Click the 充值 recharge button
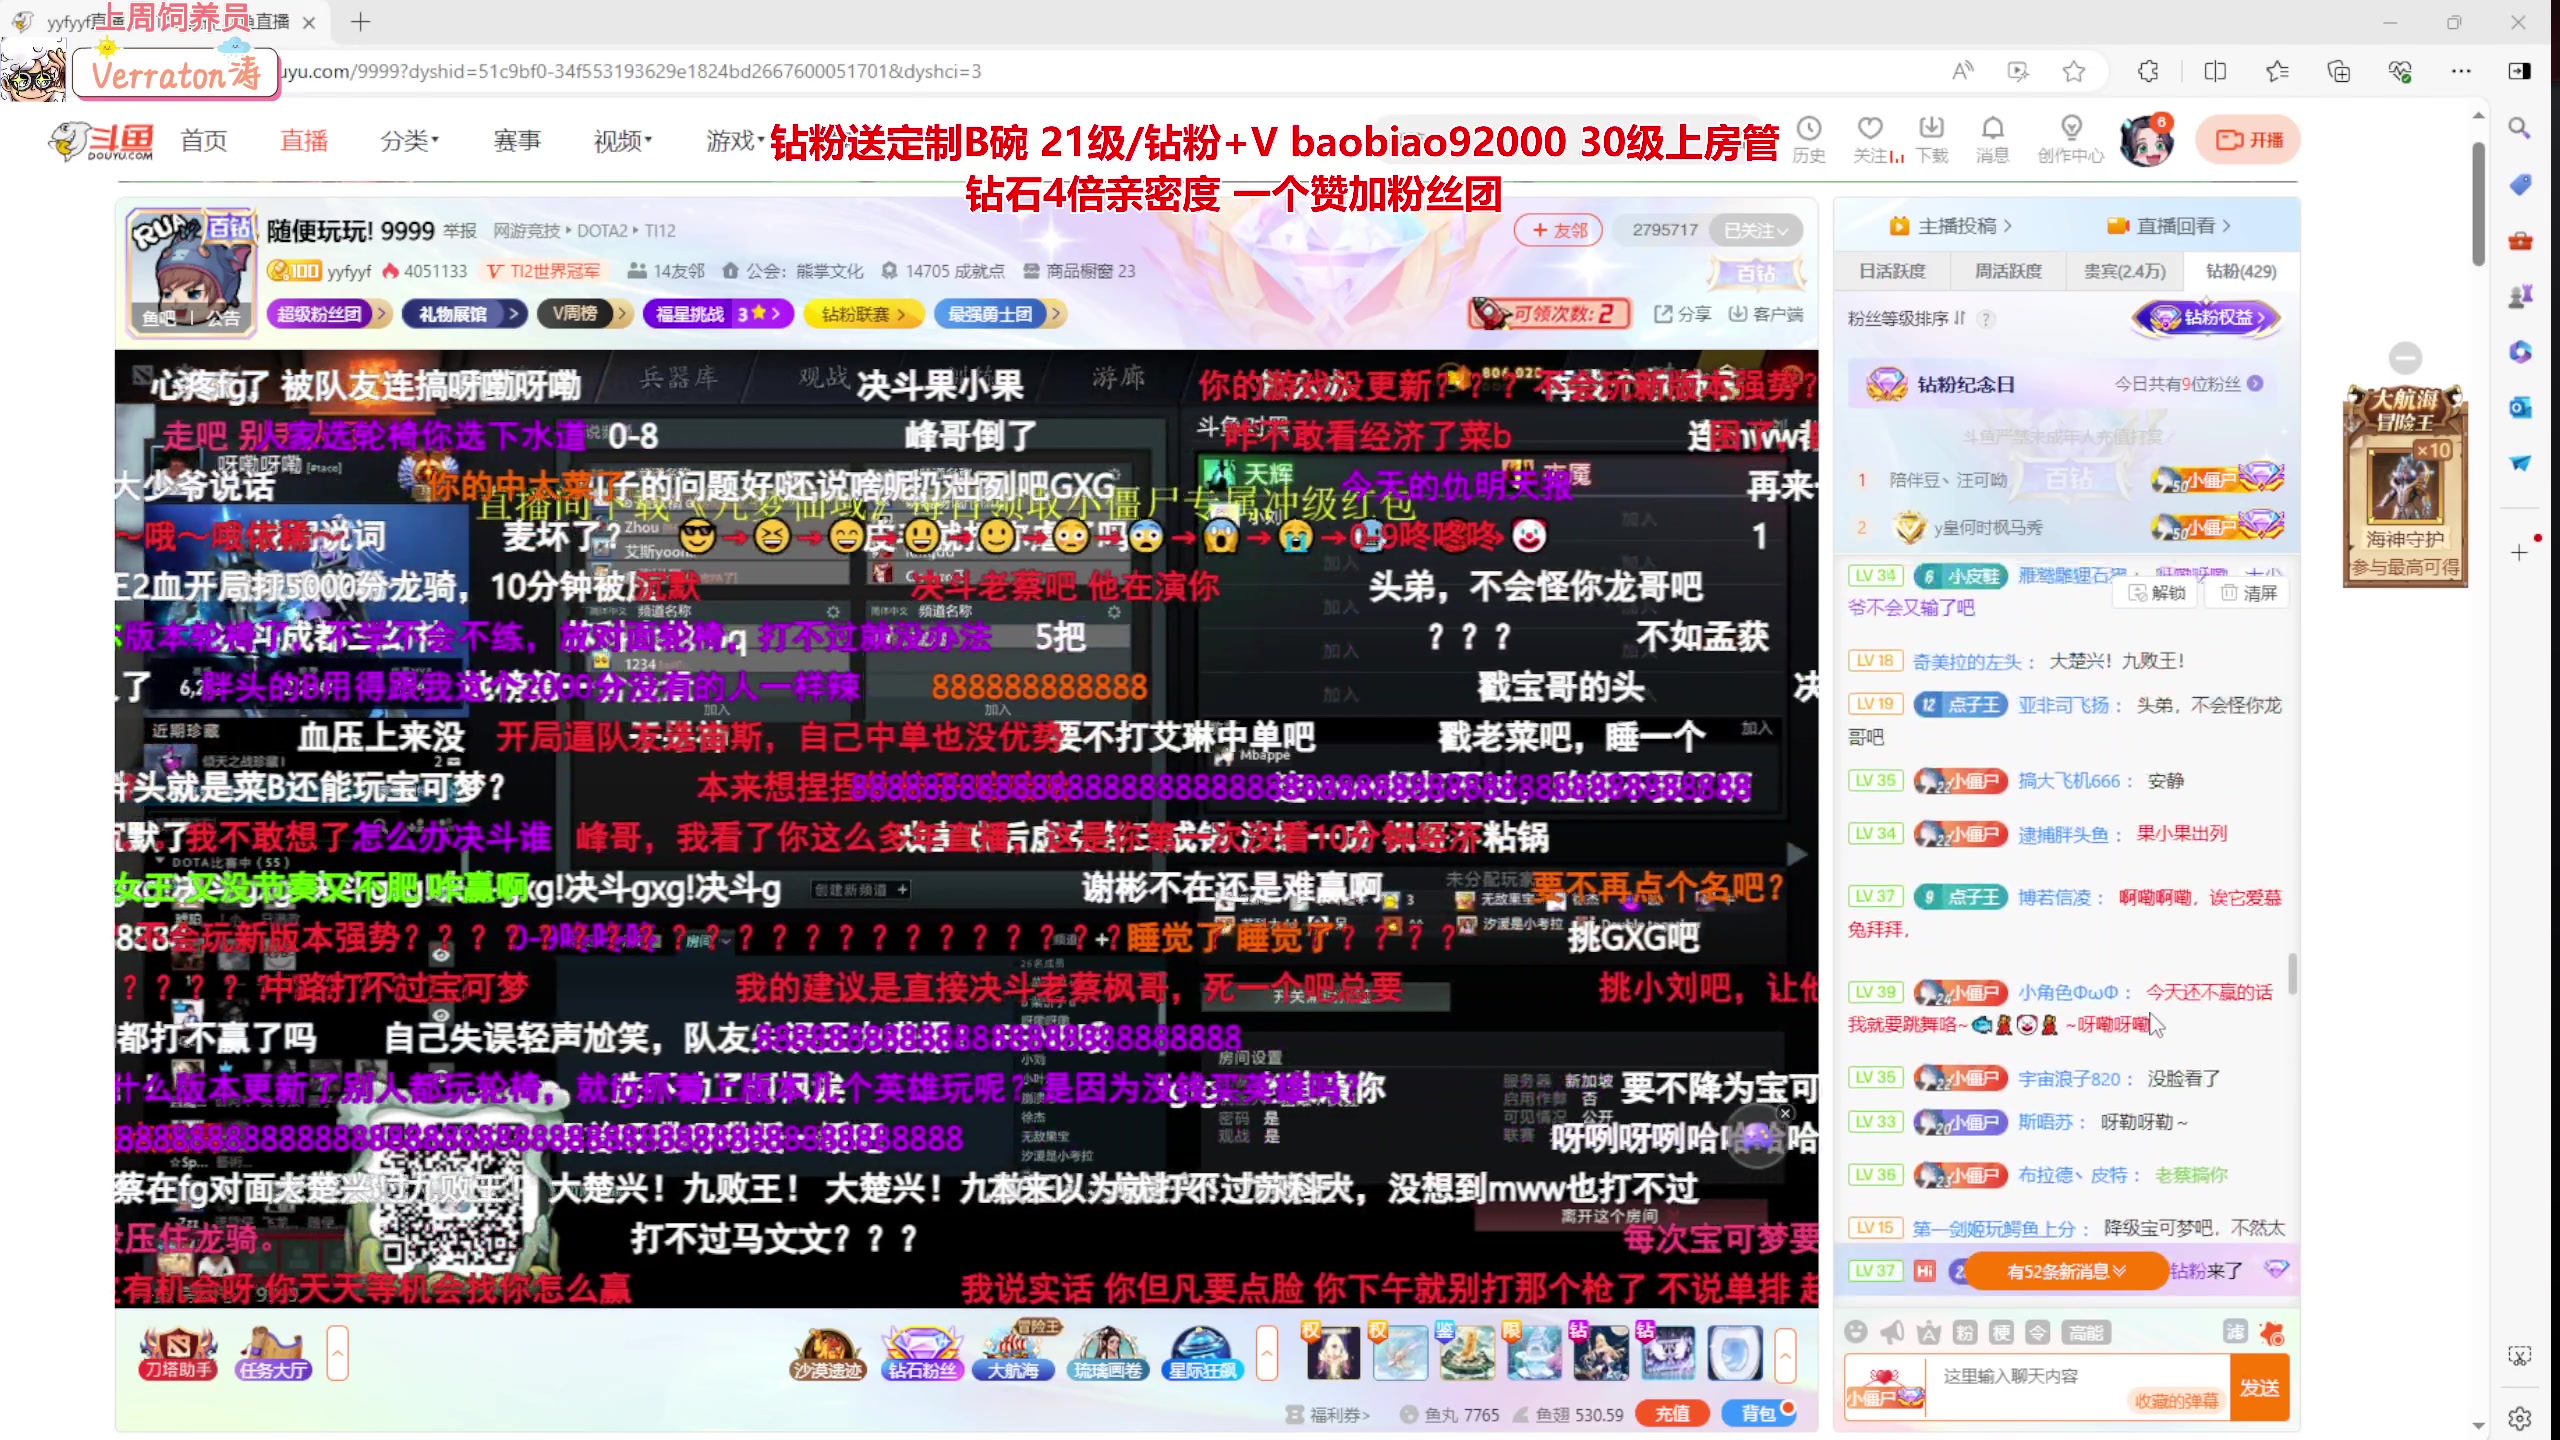Viewport: 2560px width, 1440px height. tap(1672, 1414)
